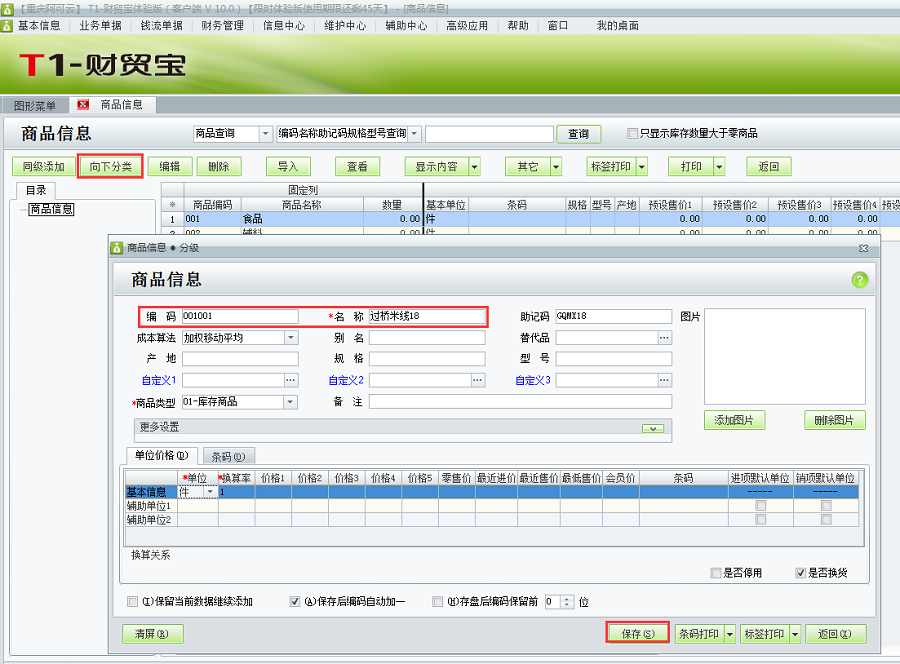
Task: Enable 是否停用 checkbox
Action: click(715, 573)
